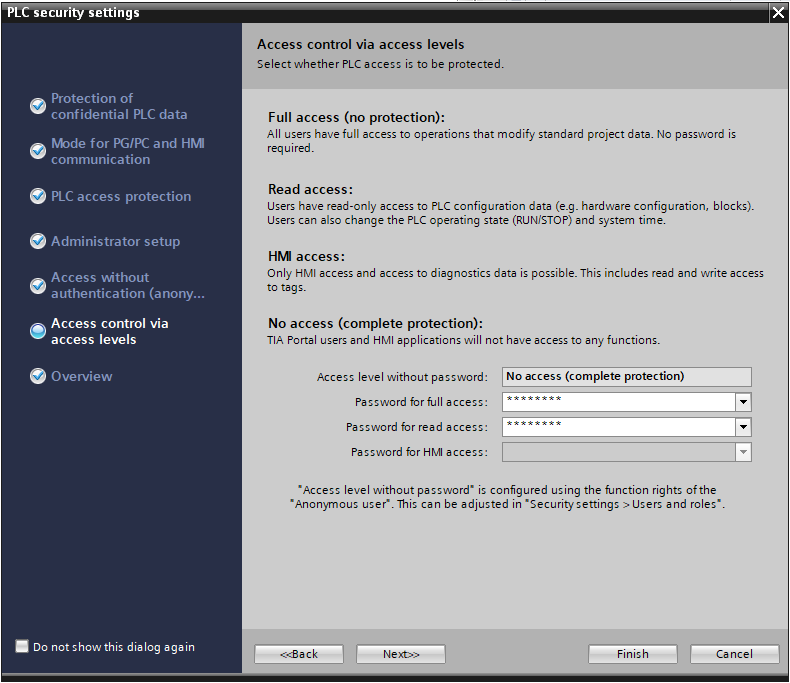This screenshot has width=790, height=683.
Task: Click the Password for read access field
Action: pyautogui.click(x=617, y=427)
